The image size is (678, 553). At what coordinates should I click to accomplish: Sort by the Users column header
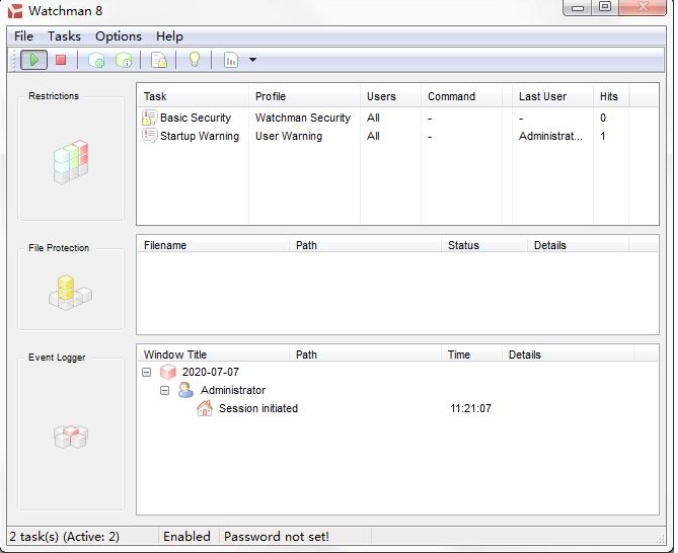point(391,96)
